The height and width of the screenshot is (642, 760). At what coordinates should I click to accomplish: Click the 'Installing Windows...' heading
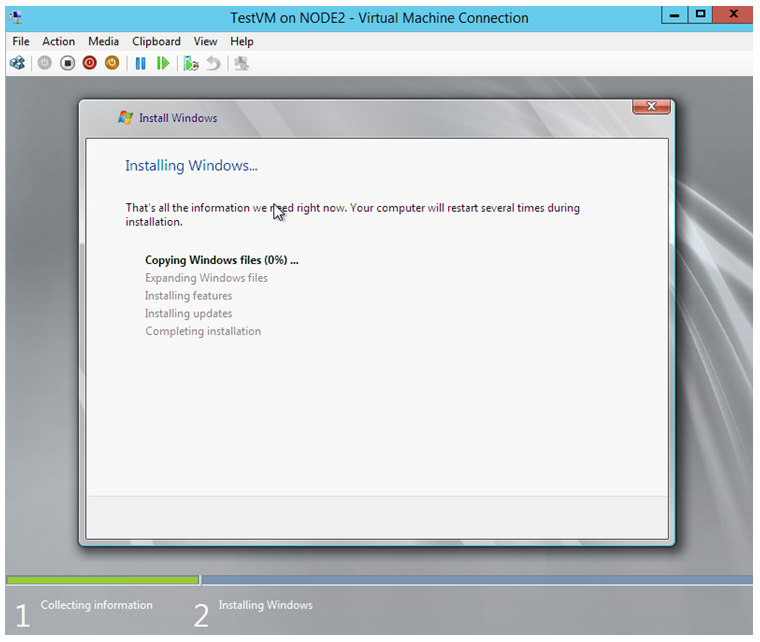(x=191, y=166)
